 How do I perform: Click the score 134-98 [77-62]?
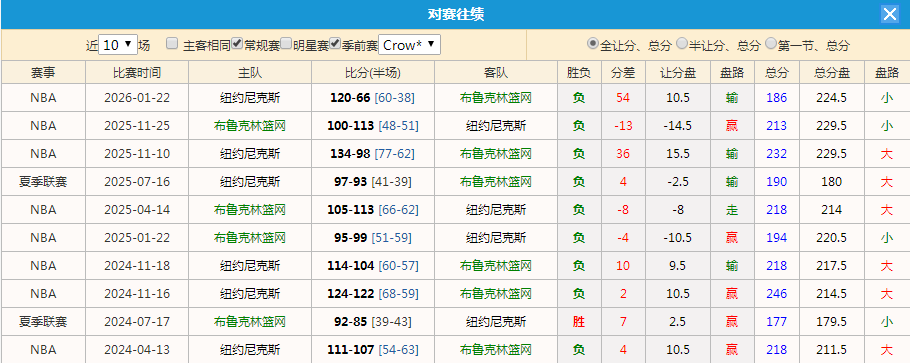click(373, 153)
